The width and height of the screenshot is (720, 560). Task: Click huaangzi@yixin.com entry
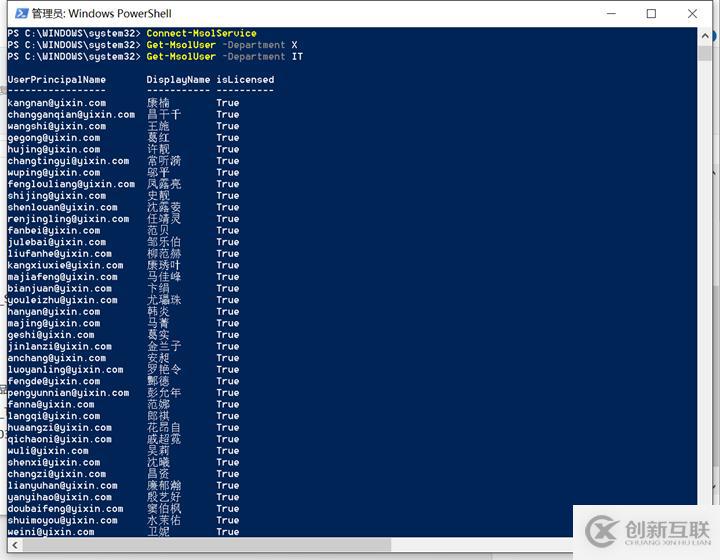point(60,428)
